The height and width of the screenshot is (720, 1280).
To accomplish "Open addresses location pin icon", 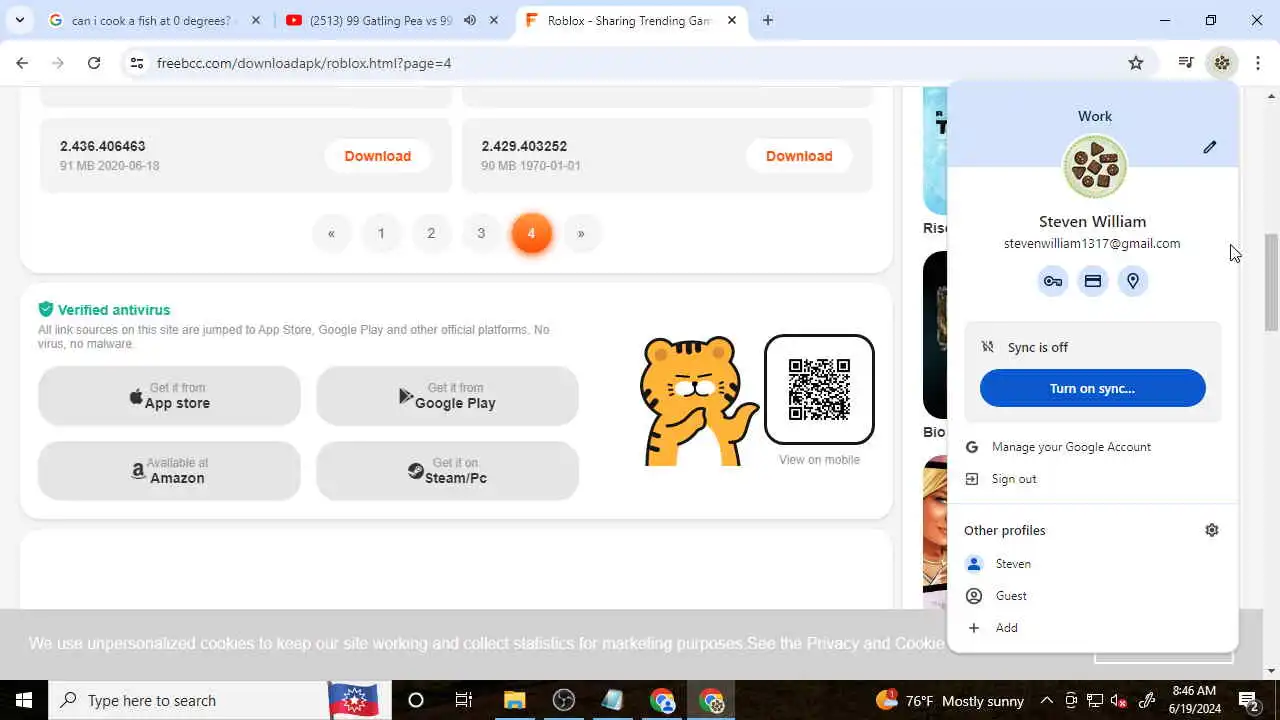I will 1133,282.
